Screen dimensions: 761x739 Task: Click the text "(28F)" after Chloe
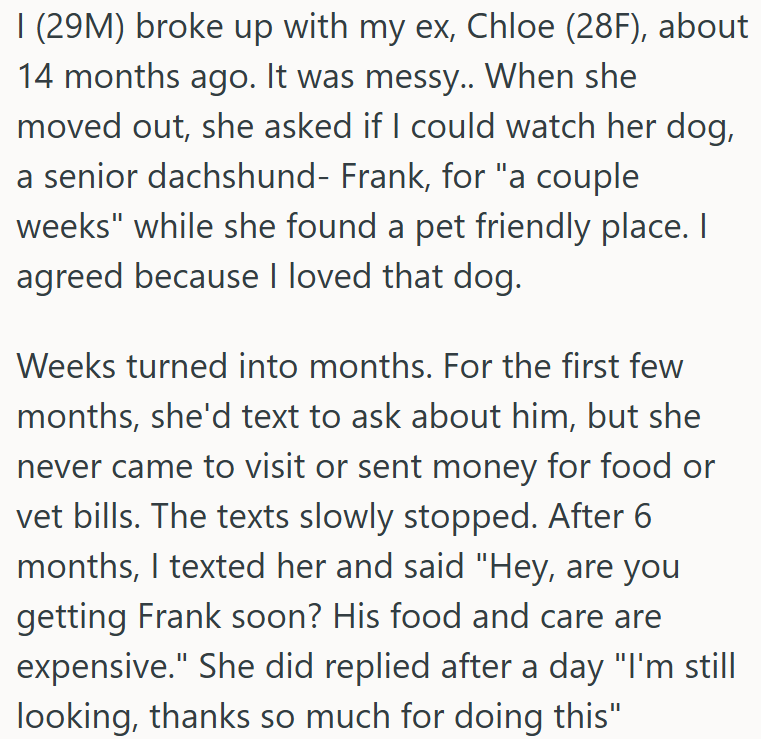click(608, 28)
